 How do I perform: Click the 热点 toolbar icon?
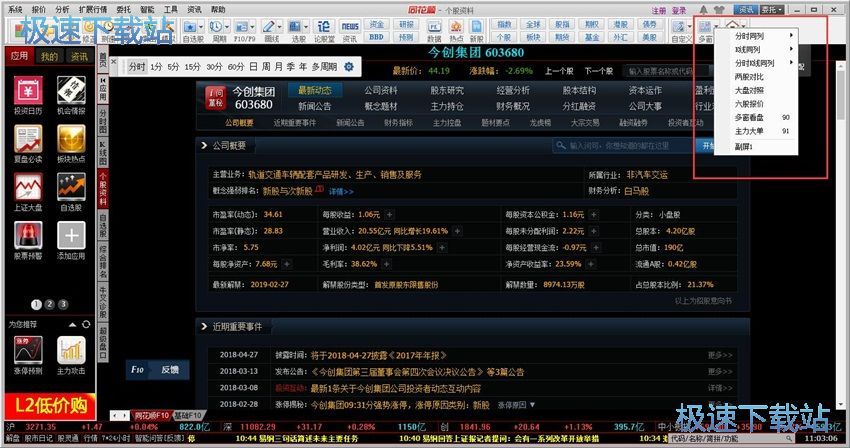(x=455, y=27)
